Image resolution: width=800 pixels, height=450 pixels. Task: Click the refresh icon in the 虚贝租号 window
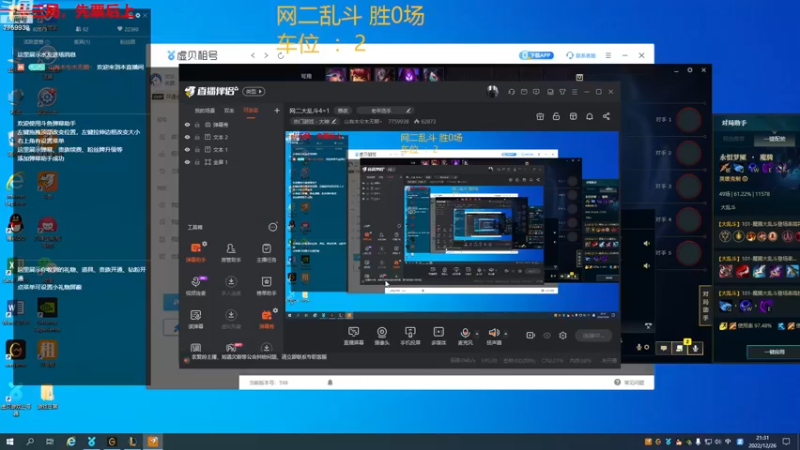coord(281,55)
